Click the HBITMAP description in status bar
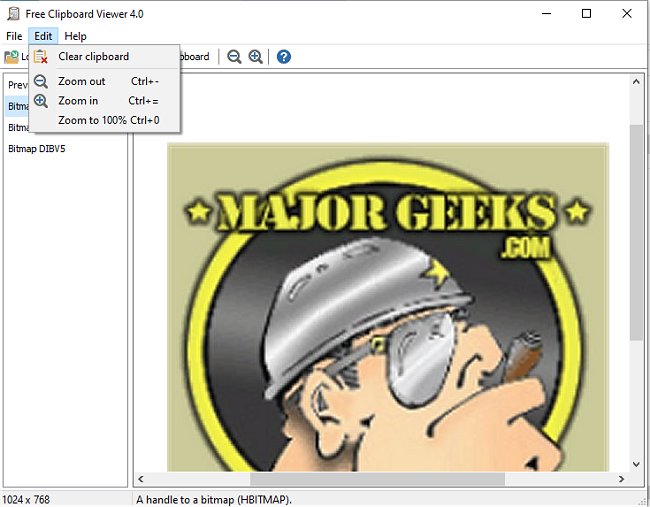The width and height of the screenshot is (650, 507). click(x=214, y=500)
